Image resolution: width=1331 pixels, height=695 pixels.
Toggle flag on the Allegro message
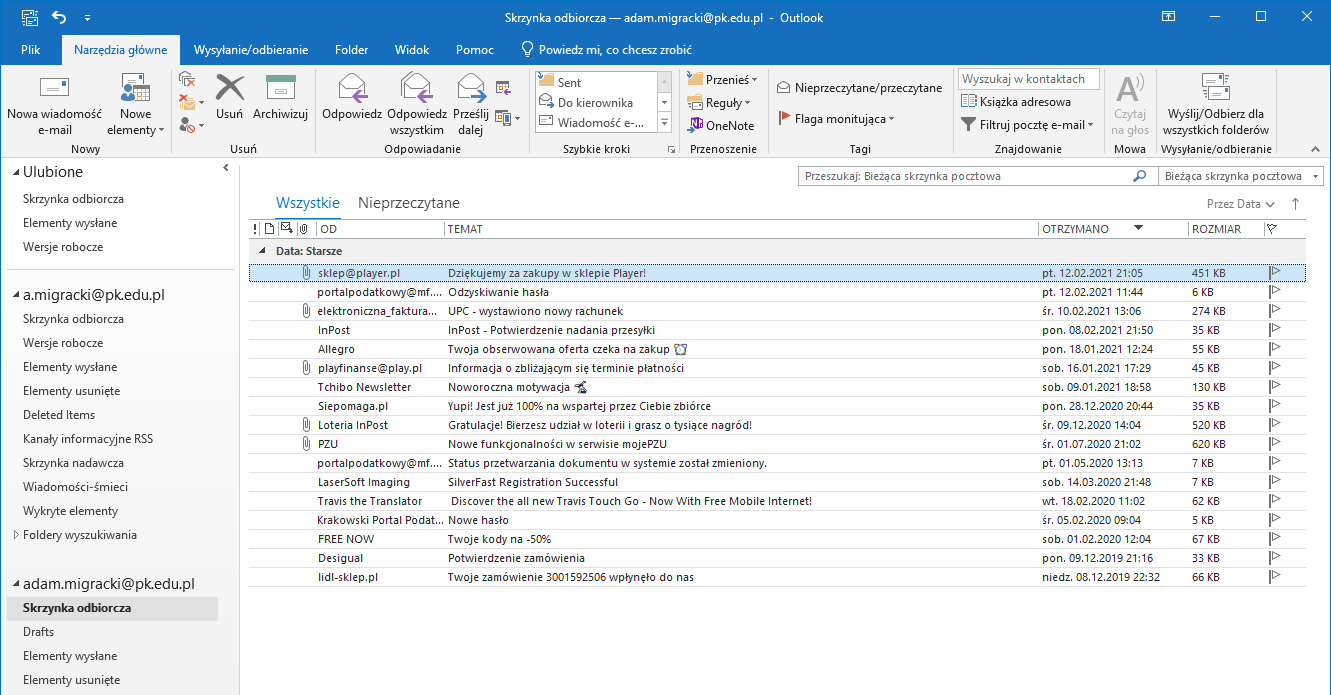[x=1275, y=349]
